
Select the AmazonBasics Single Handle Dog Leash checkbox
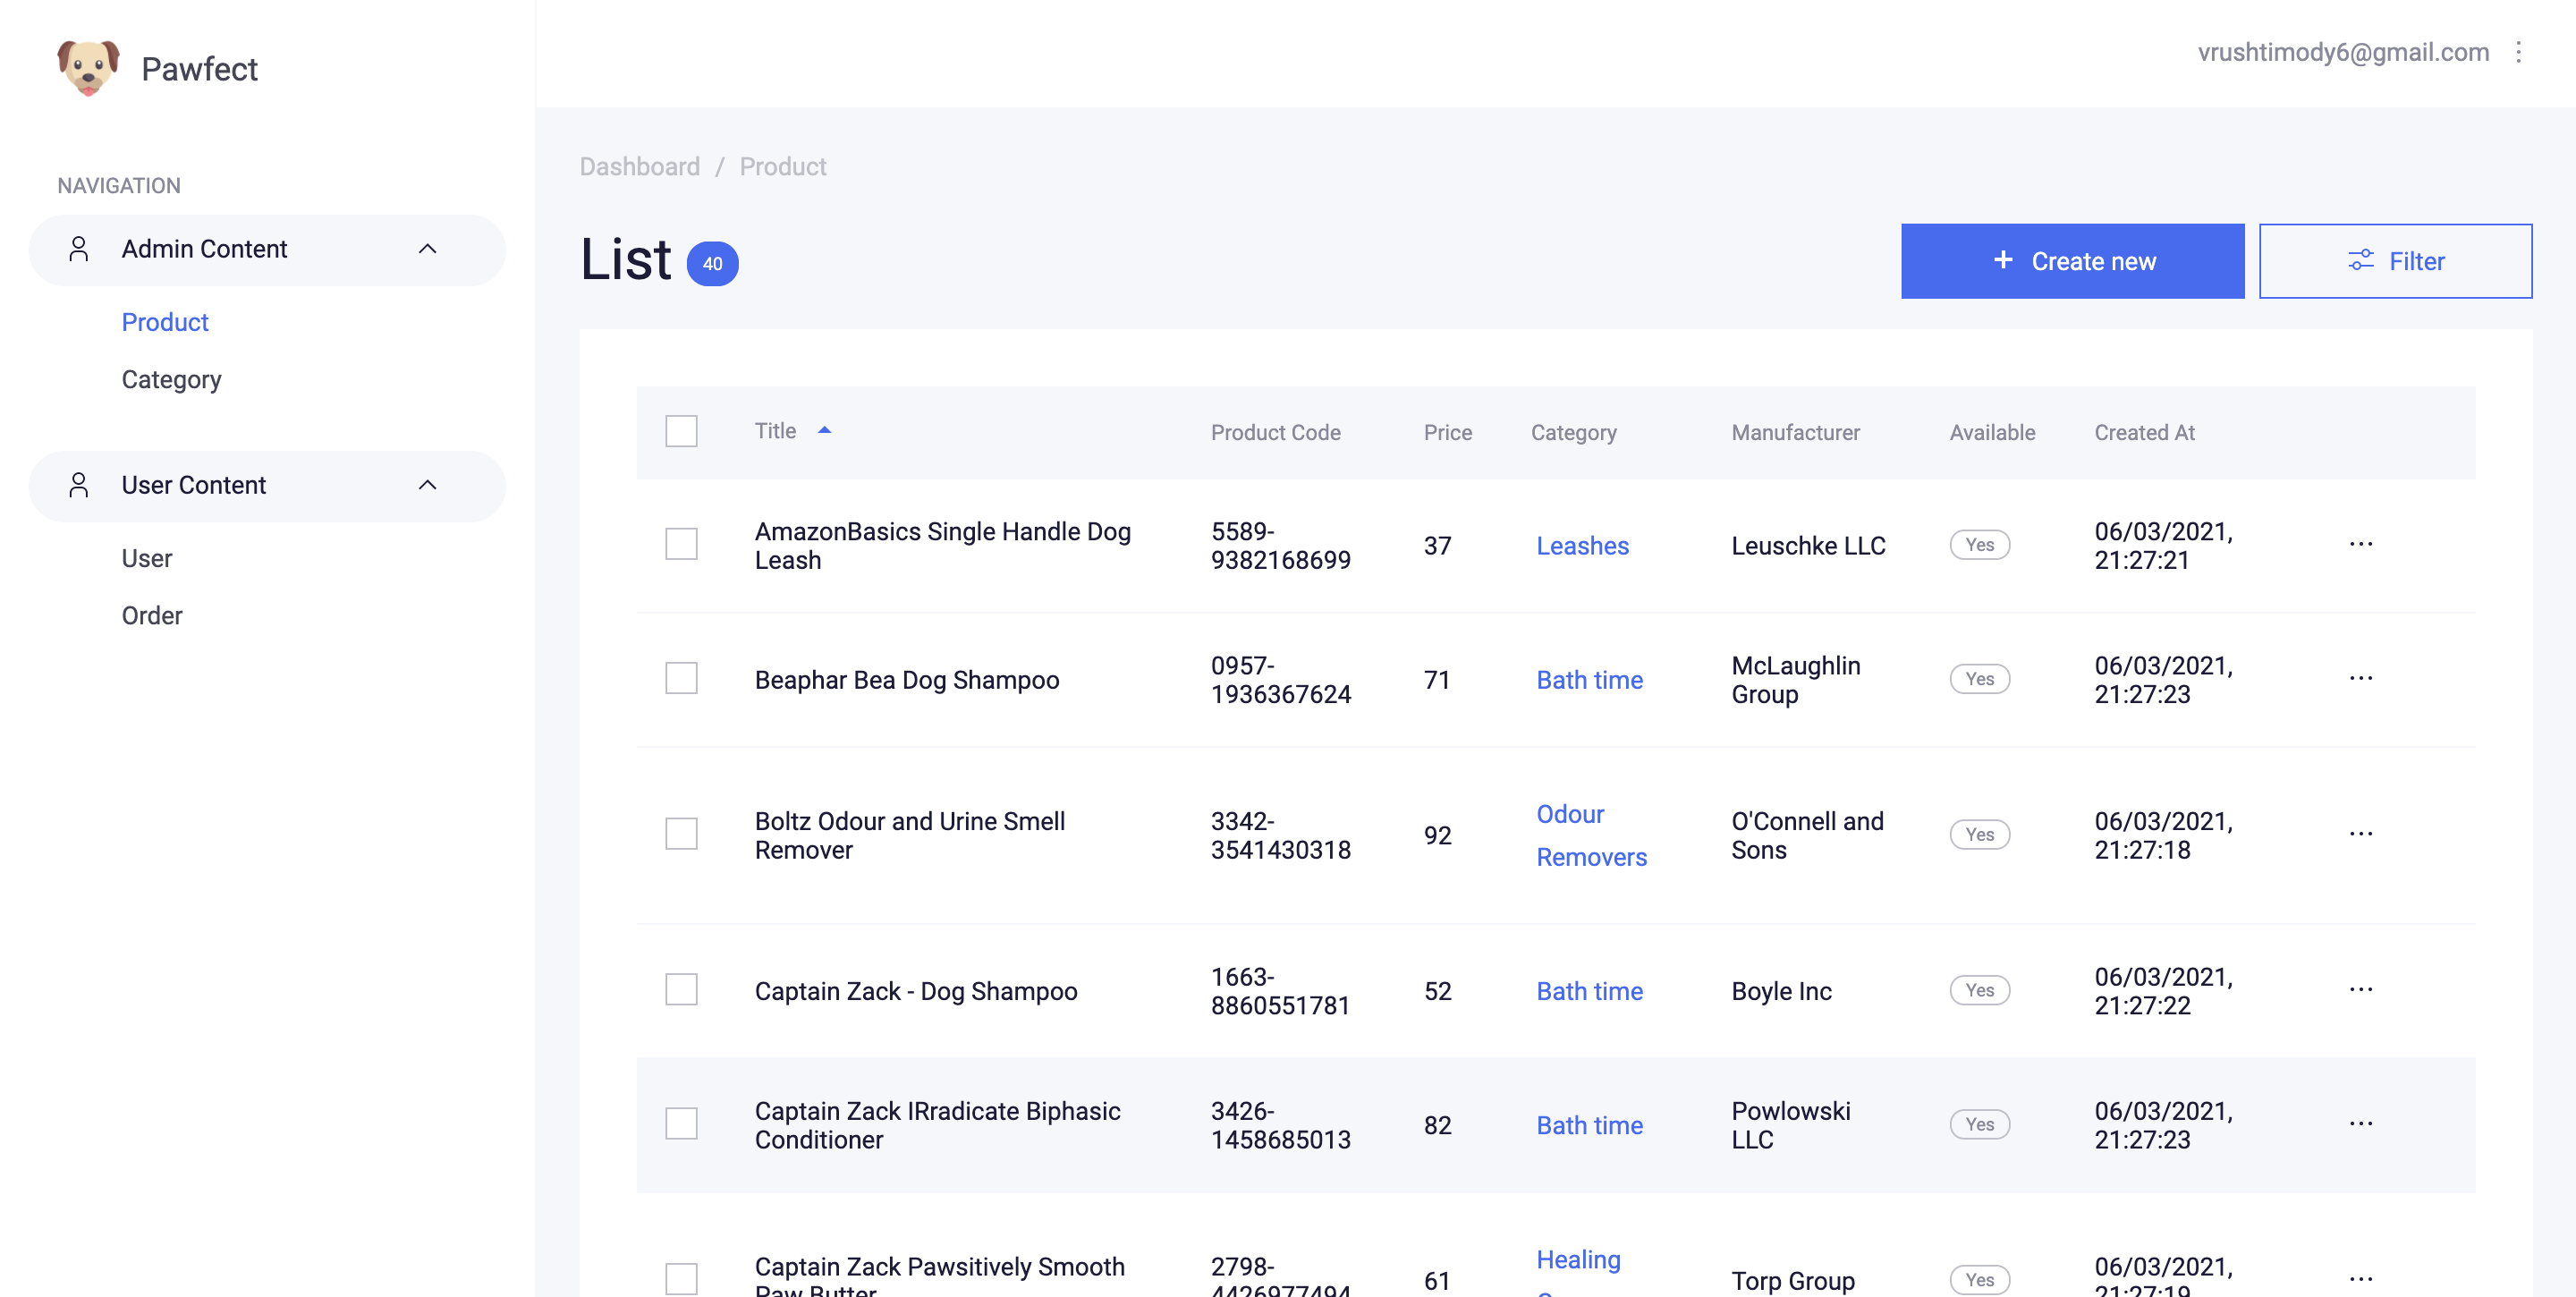click(681, 544)
